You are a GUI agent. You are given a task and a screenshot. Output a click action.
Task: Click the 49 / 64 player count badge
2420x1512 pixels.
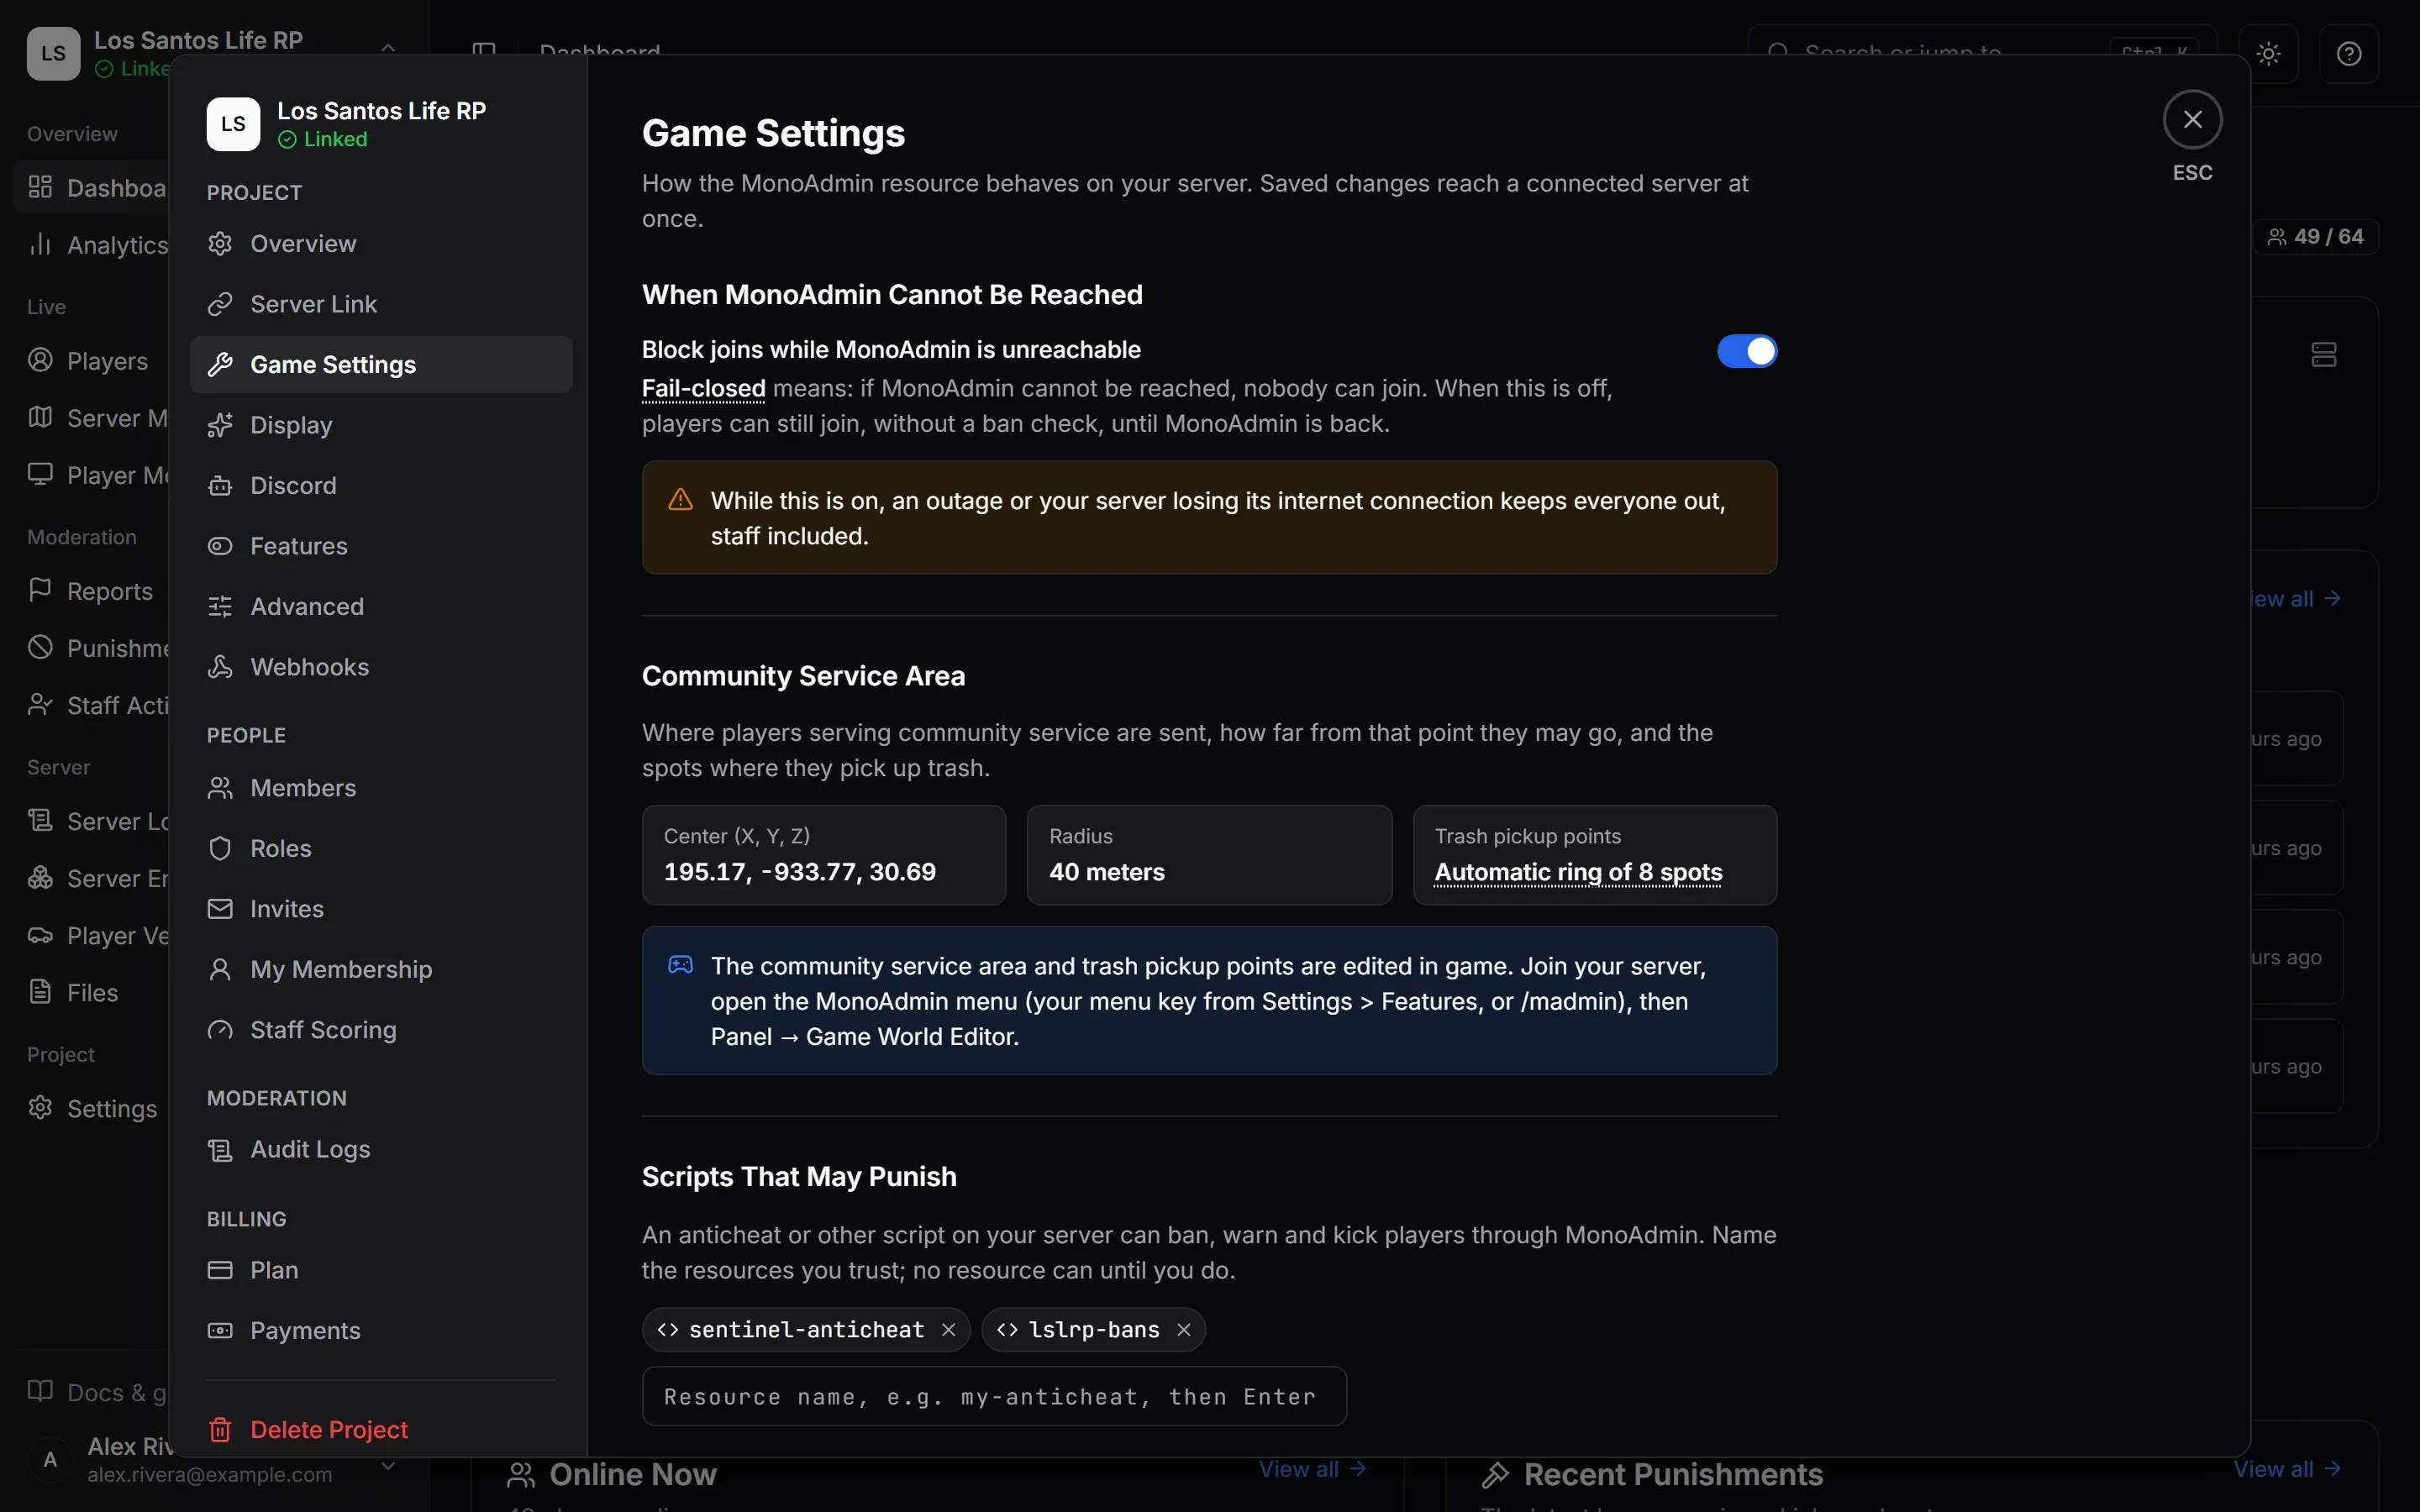click(2315, 237)
